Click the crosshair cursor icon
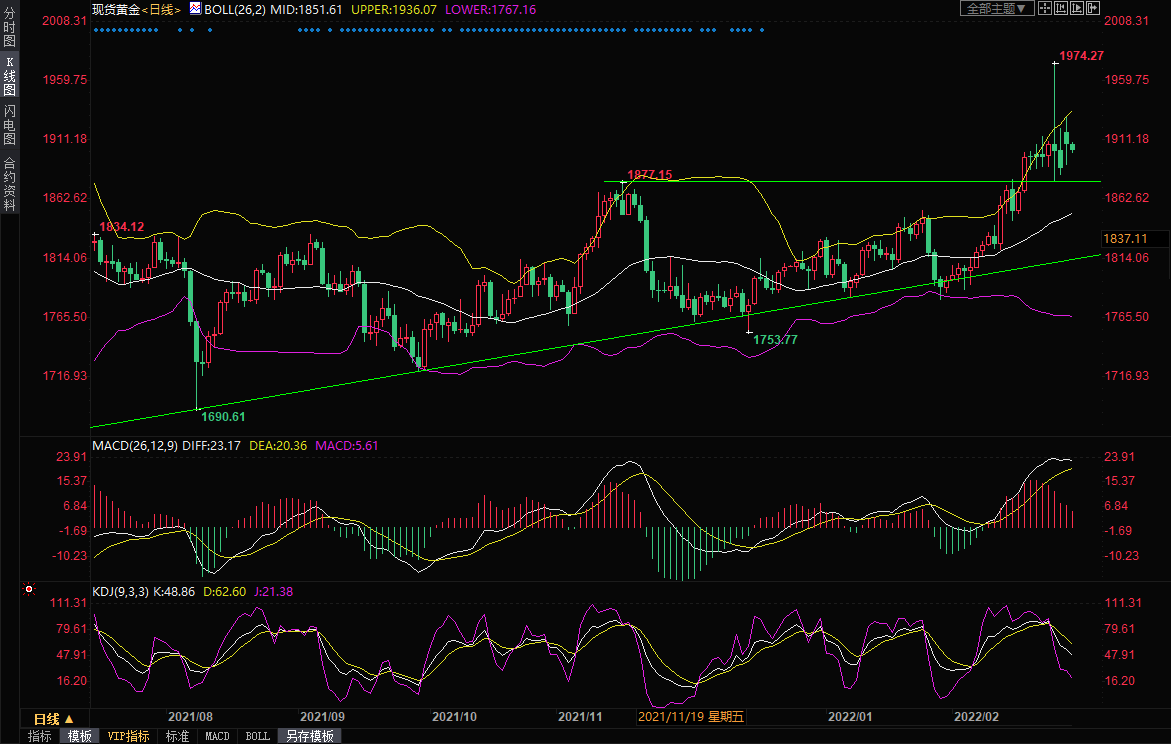Image resolution: width=1171 pixels, height=744 pixels. click(1044, 9)
